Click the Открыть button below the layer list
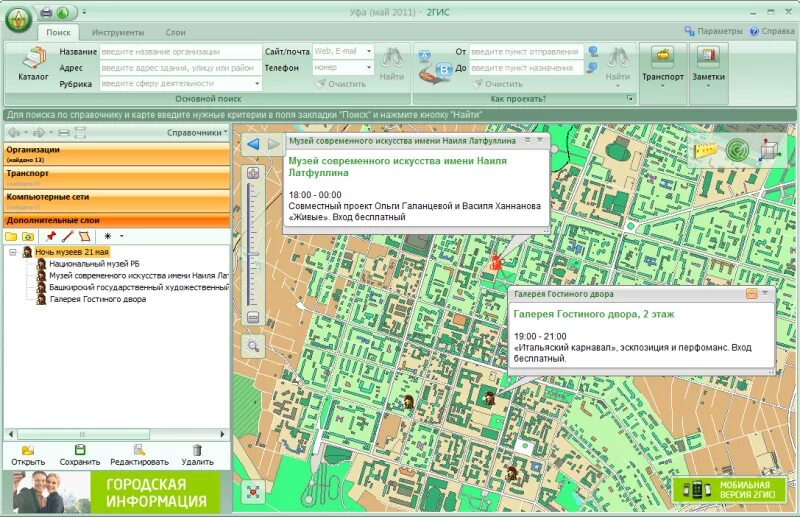Screen dimensions: 800x517 (28, 455)
